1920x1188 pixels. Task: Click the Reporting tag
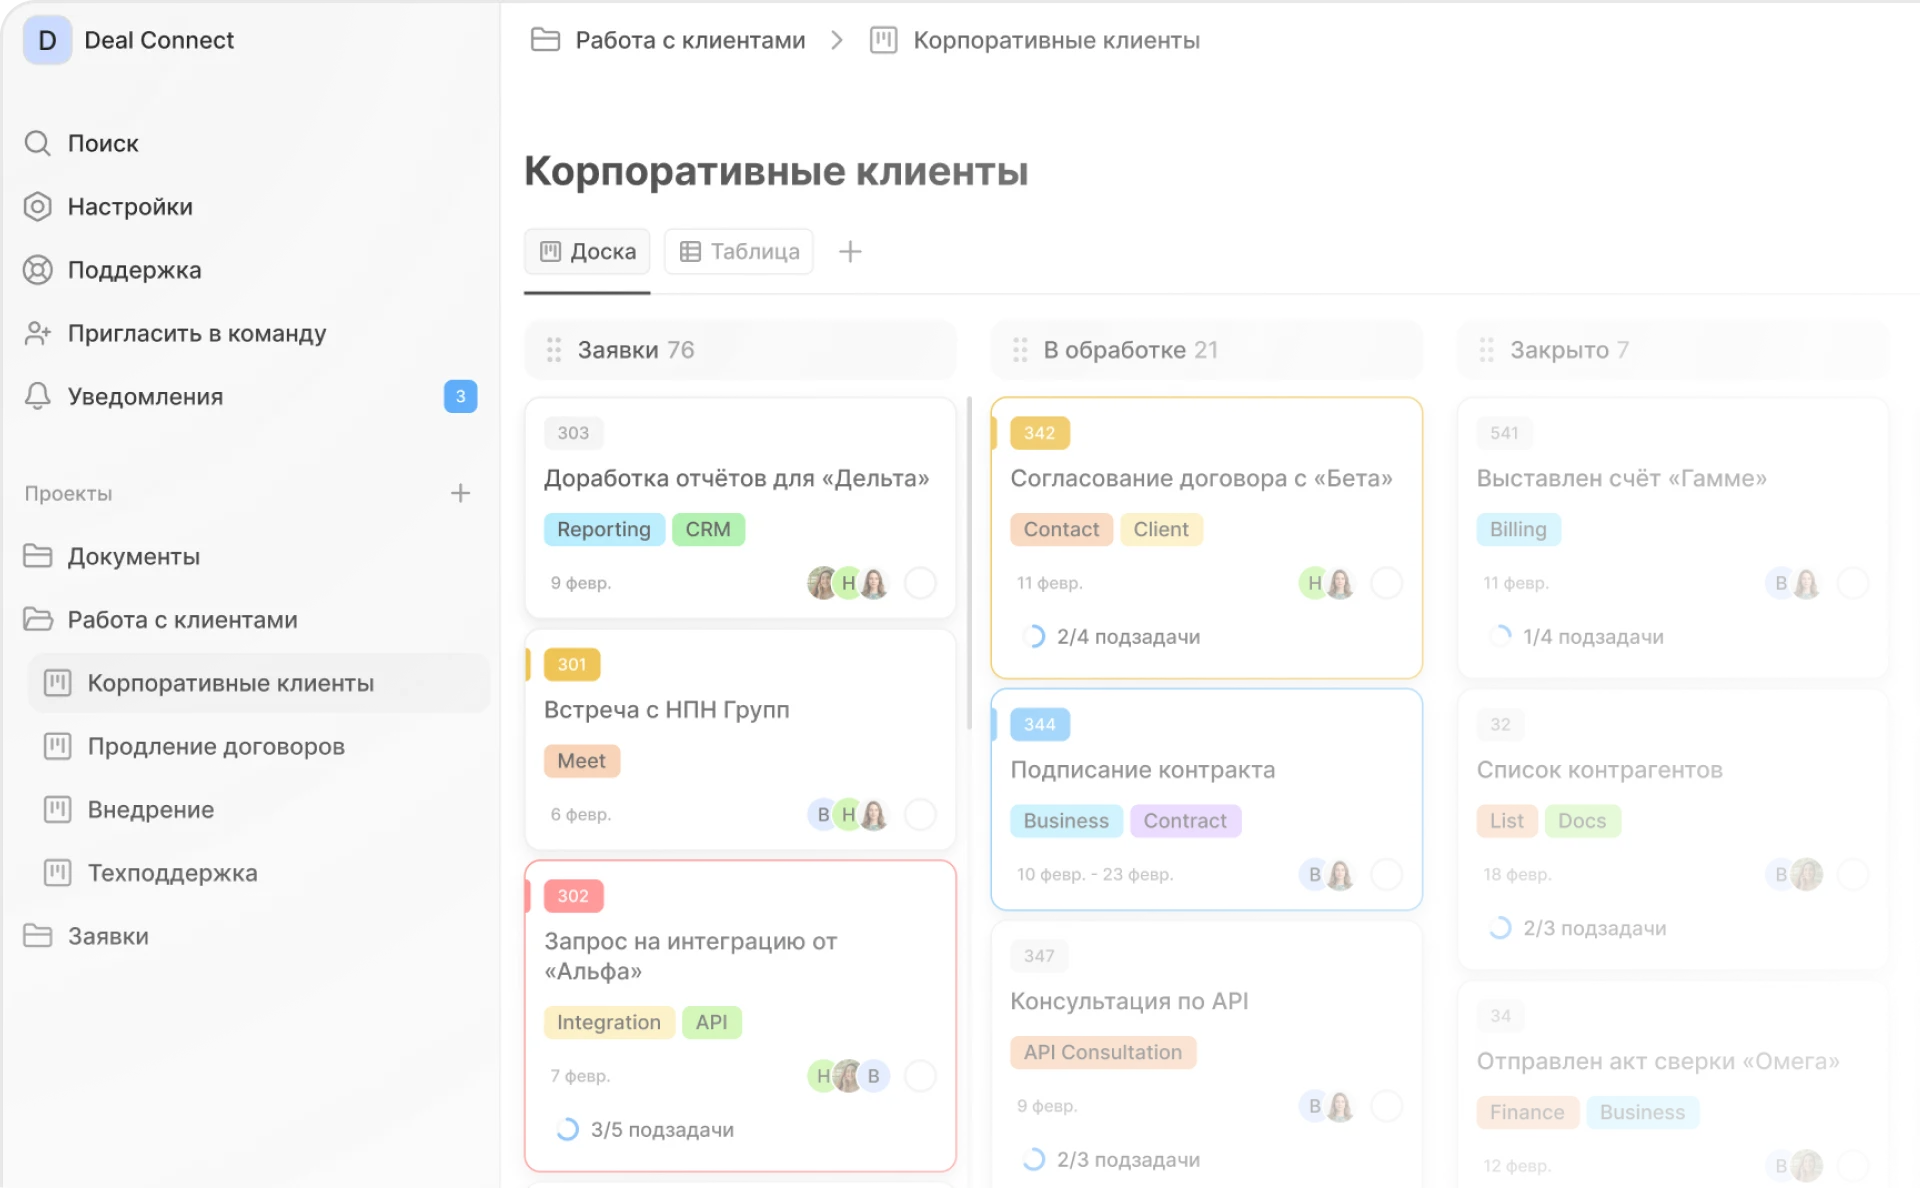coord(604,529)
